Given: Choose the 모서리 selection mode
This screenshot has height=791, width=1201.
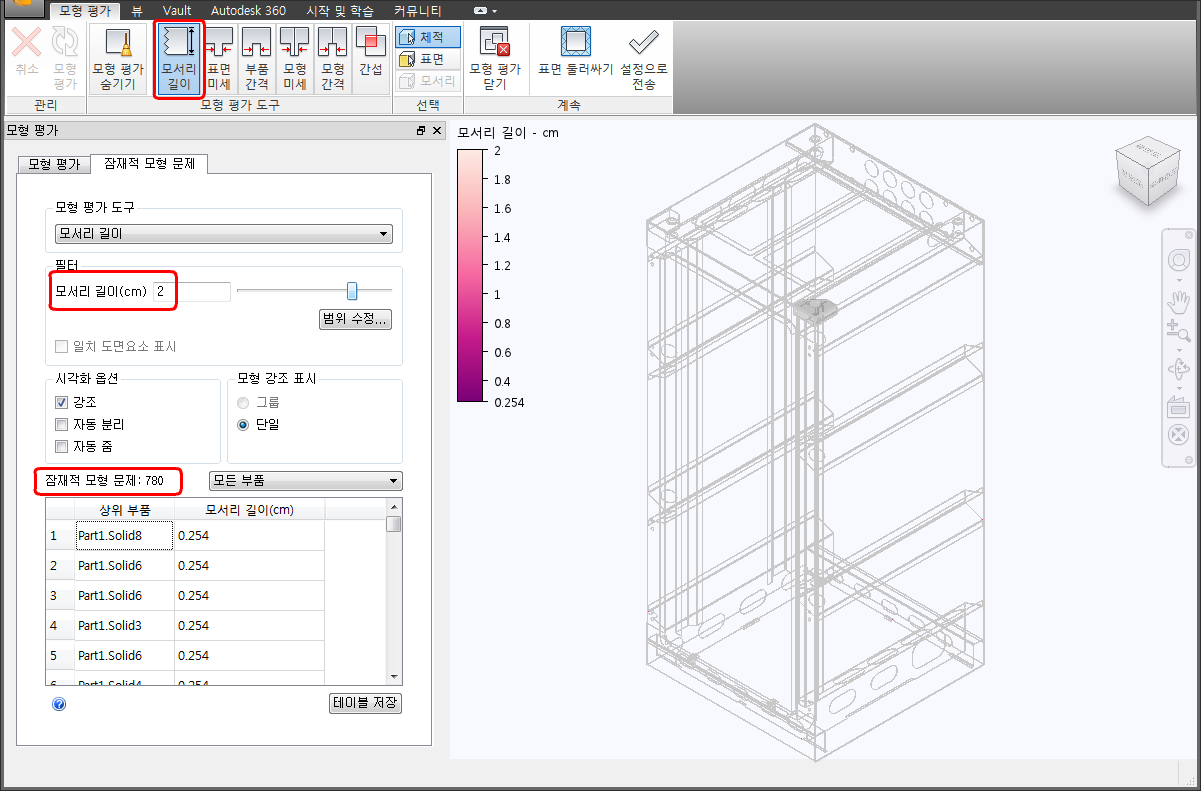Looking at the screenshot, I should 428,80.
